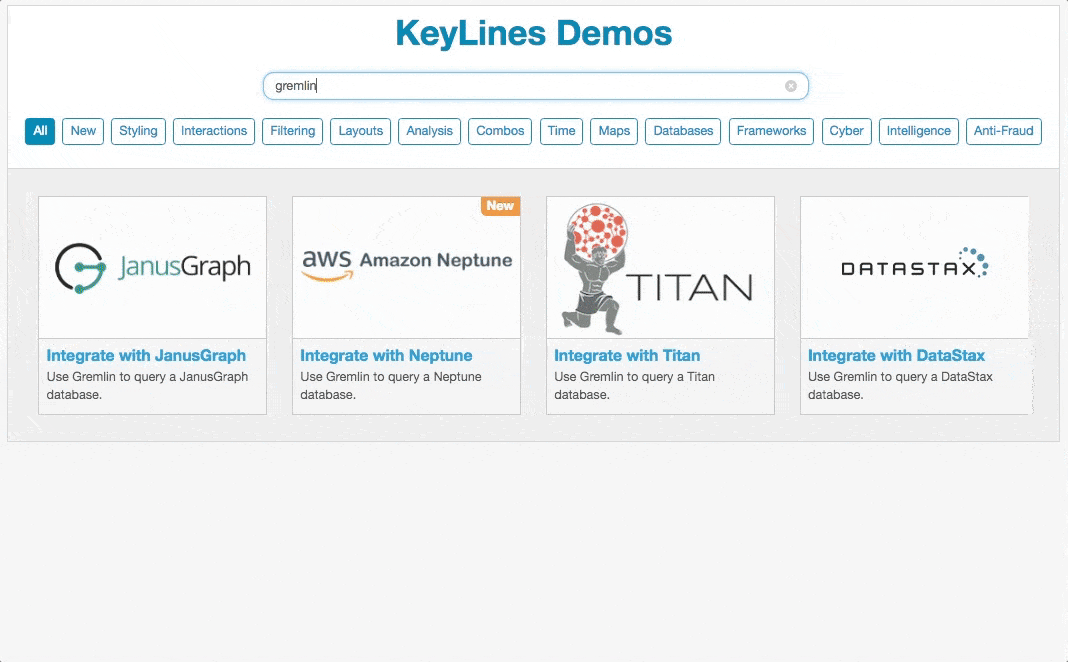
Task: Click the orange New badge on Neptune
Action: click(500, 206)
